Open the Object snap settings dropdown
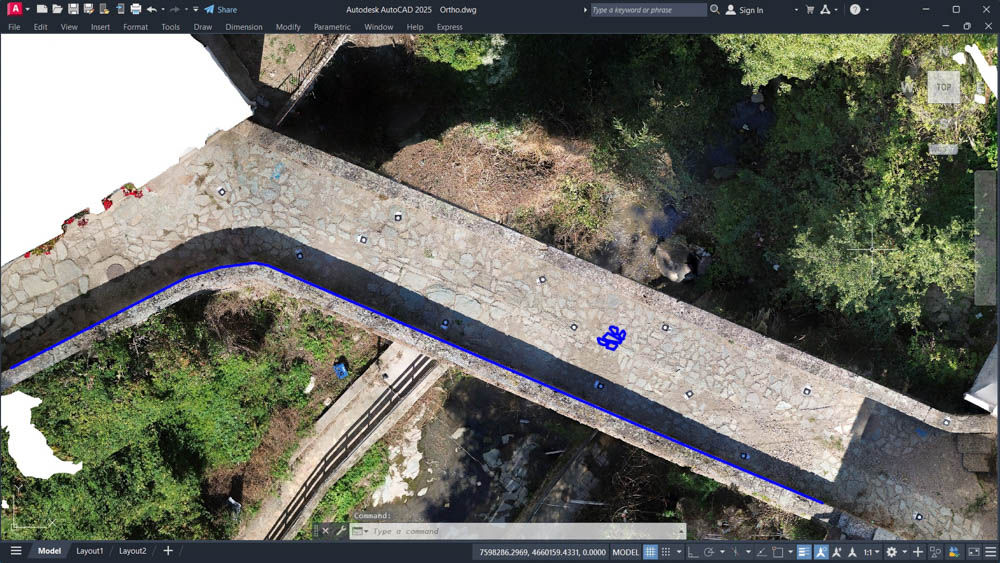The height and width of the screenshot is (563, 1000). pos(790,552)
